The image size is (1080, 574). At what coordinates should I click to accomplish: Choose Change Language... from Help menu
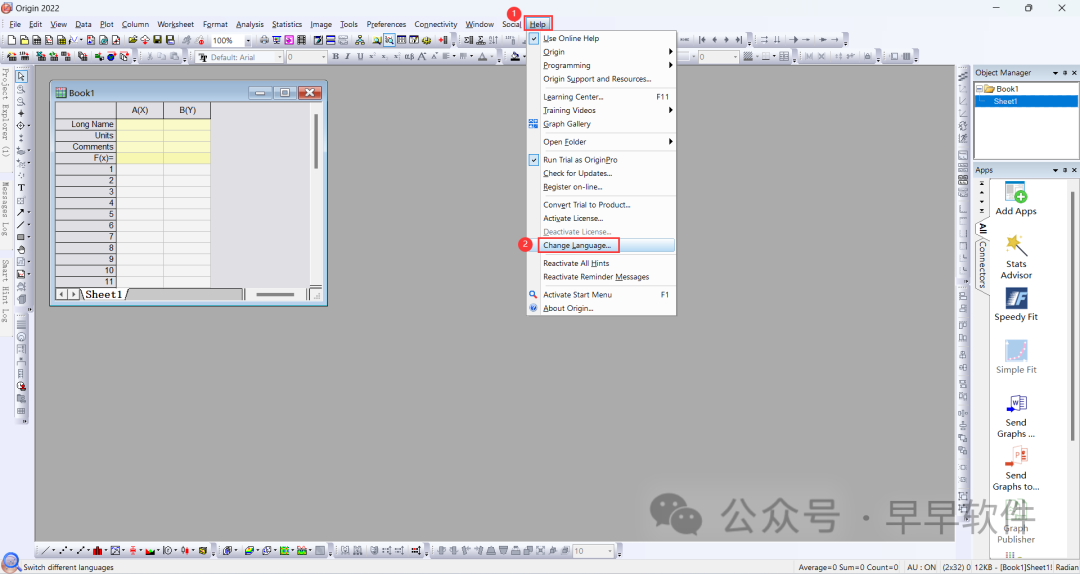[577, 245]
